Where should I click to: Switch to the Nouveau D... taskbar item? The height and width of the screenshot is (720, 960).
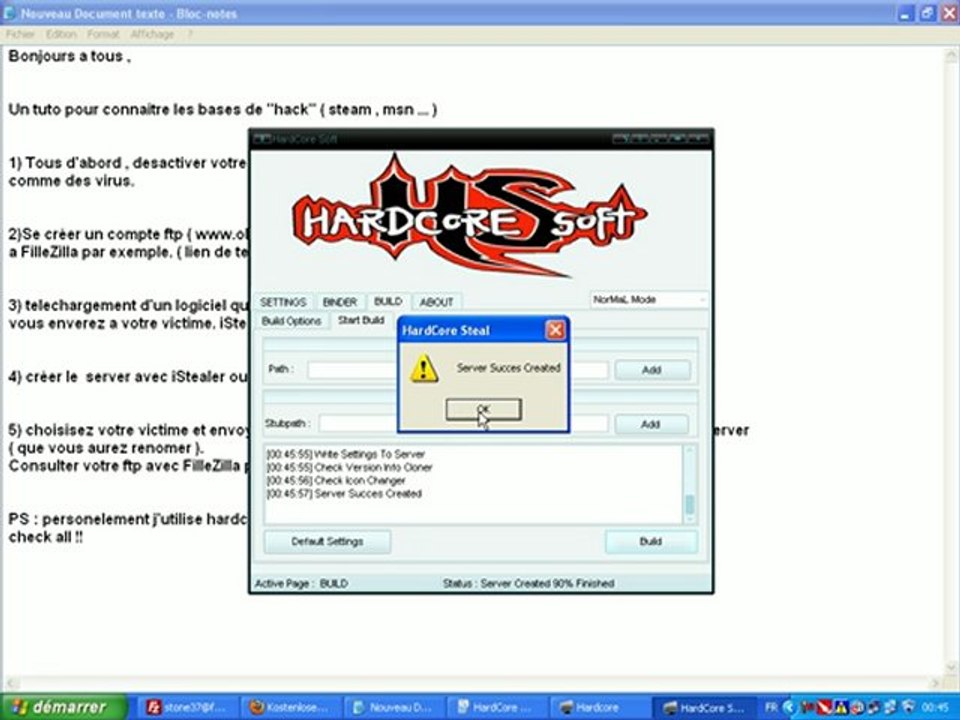click(x=394, y=707)
